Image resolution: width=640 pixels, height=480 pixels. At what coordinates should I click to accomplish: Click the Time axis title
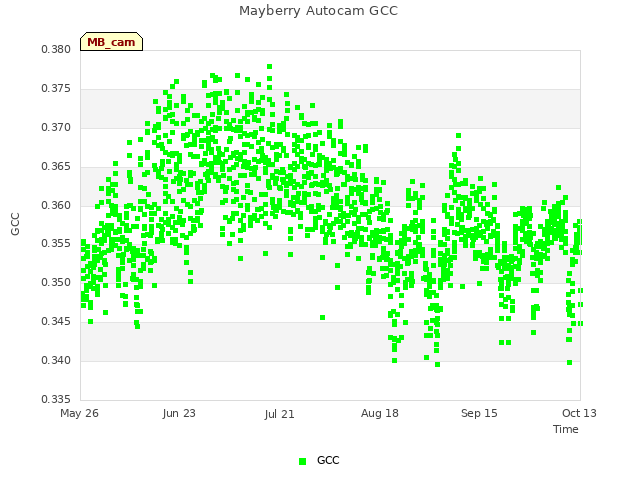point(566,429)
